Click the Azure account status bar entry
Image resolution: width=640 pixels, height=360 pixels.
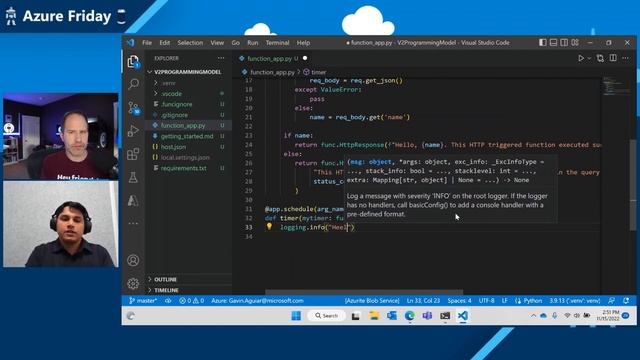[x=257, y=301]
